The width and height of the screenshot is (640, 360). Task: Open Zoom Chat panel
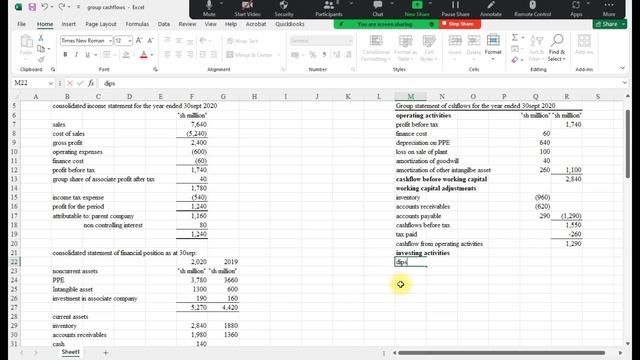click(x=378, y=9)
